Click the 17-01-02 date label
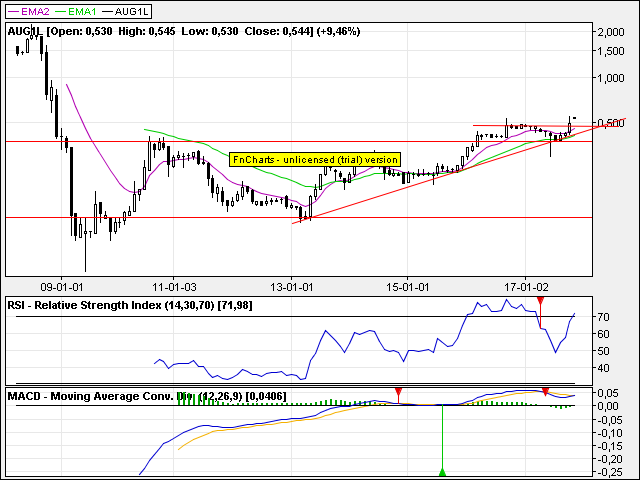Viewport: 640px width, 480px height. tap(526, 287)
